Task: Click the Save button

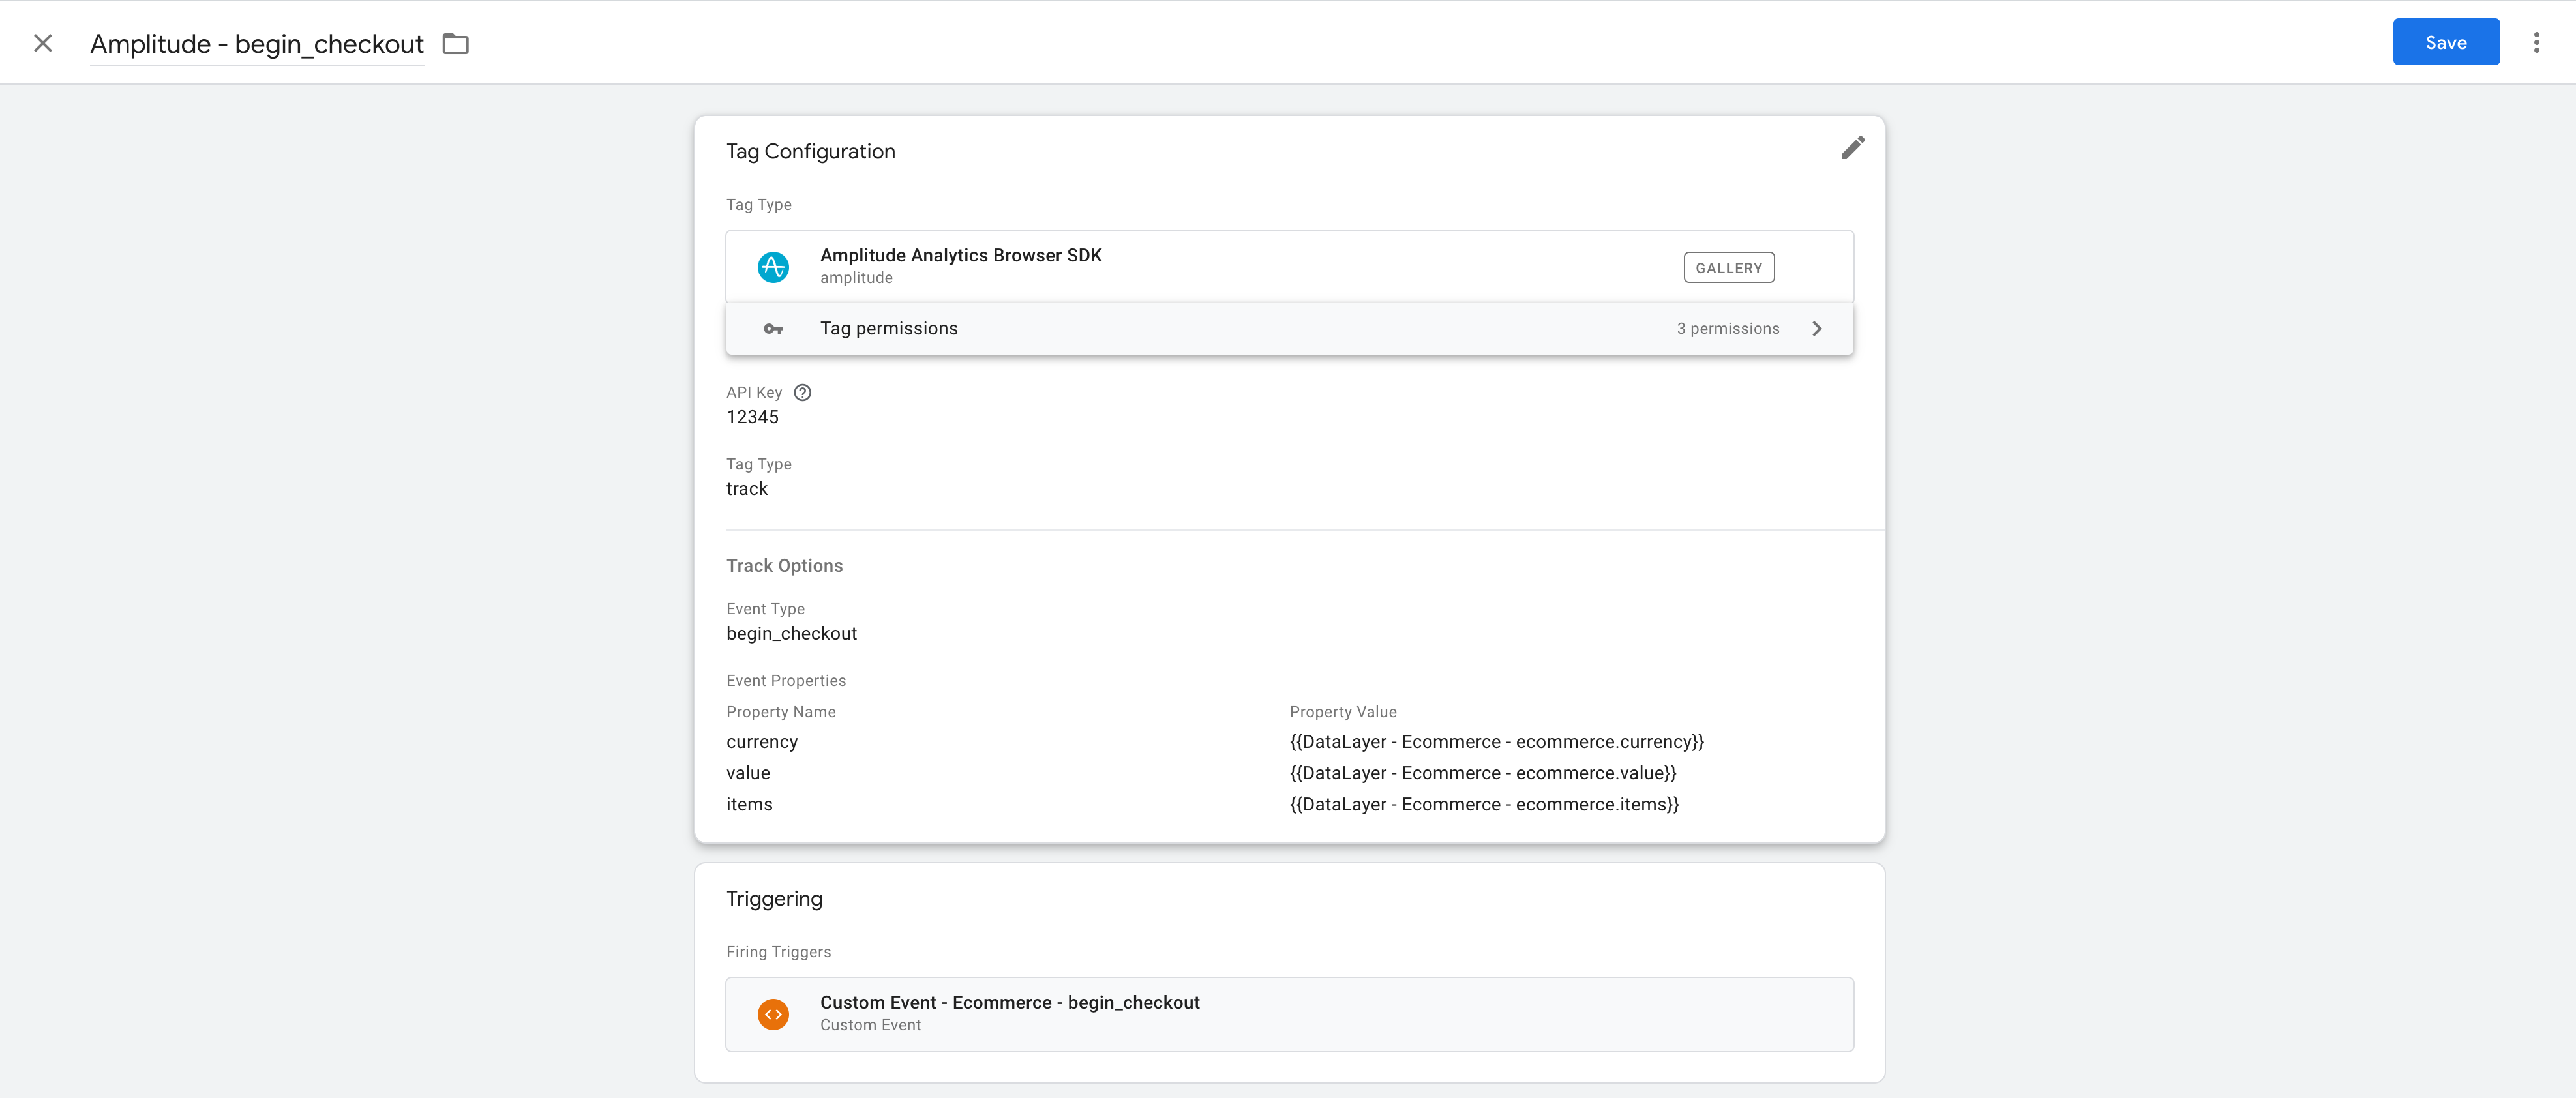Action: click(x=2445, y=43)
